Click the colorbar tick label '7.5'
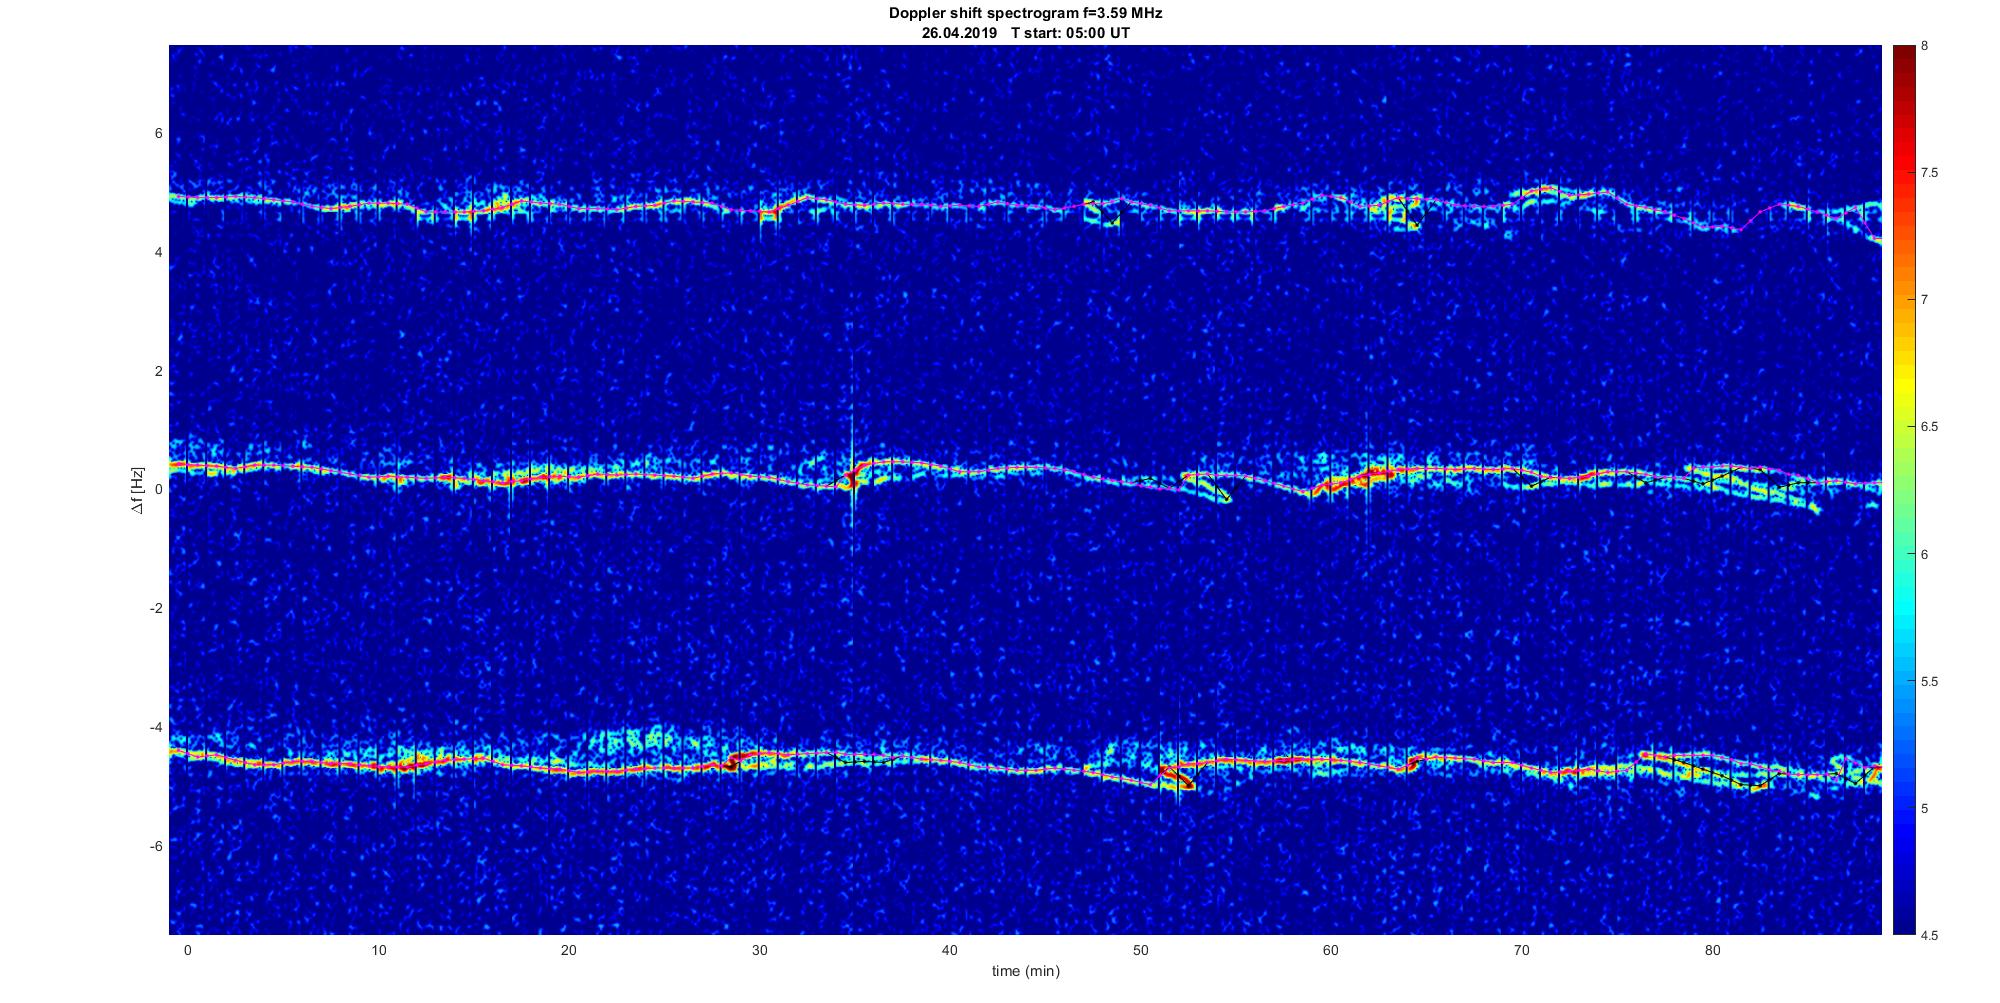 (1929, 173)
